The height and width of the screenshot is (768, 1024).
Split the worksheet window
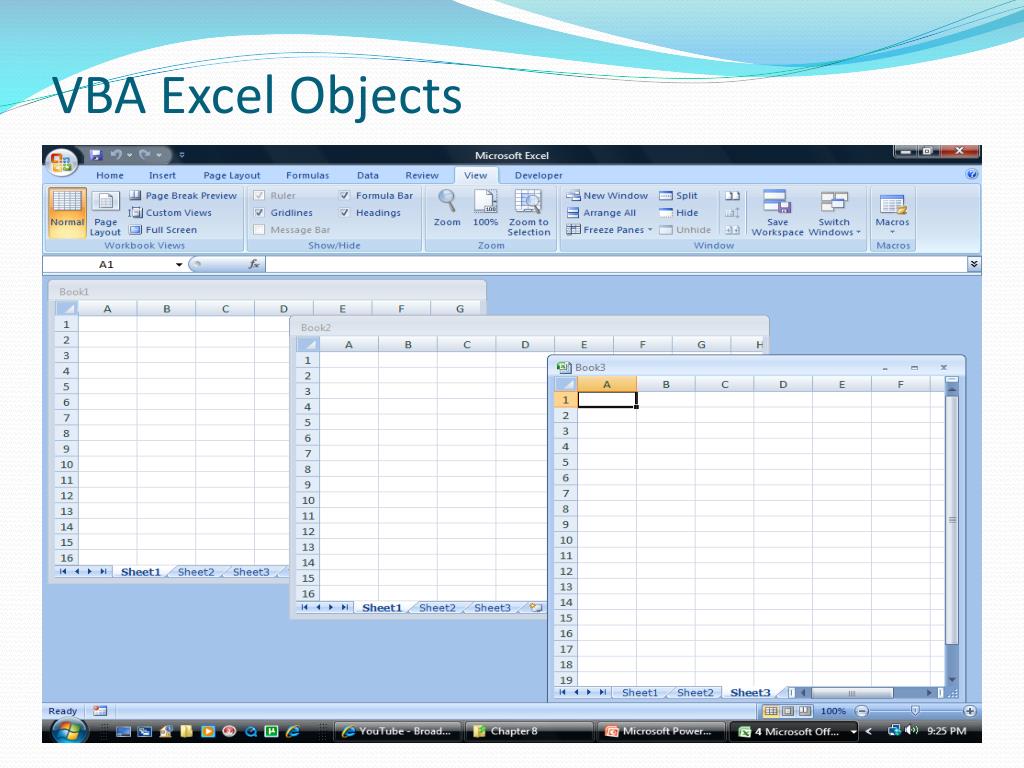[x=679, y=195]
